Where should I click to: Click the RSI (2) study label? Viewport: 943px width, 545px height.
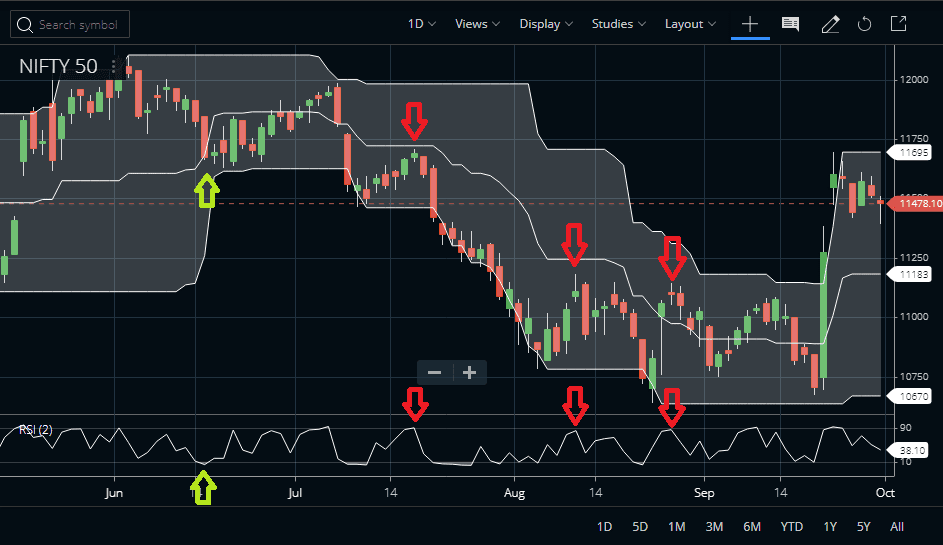[x=35, y=430]
